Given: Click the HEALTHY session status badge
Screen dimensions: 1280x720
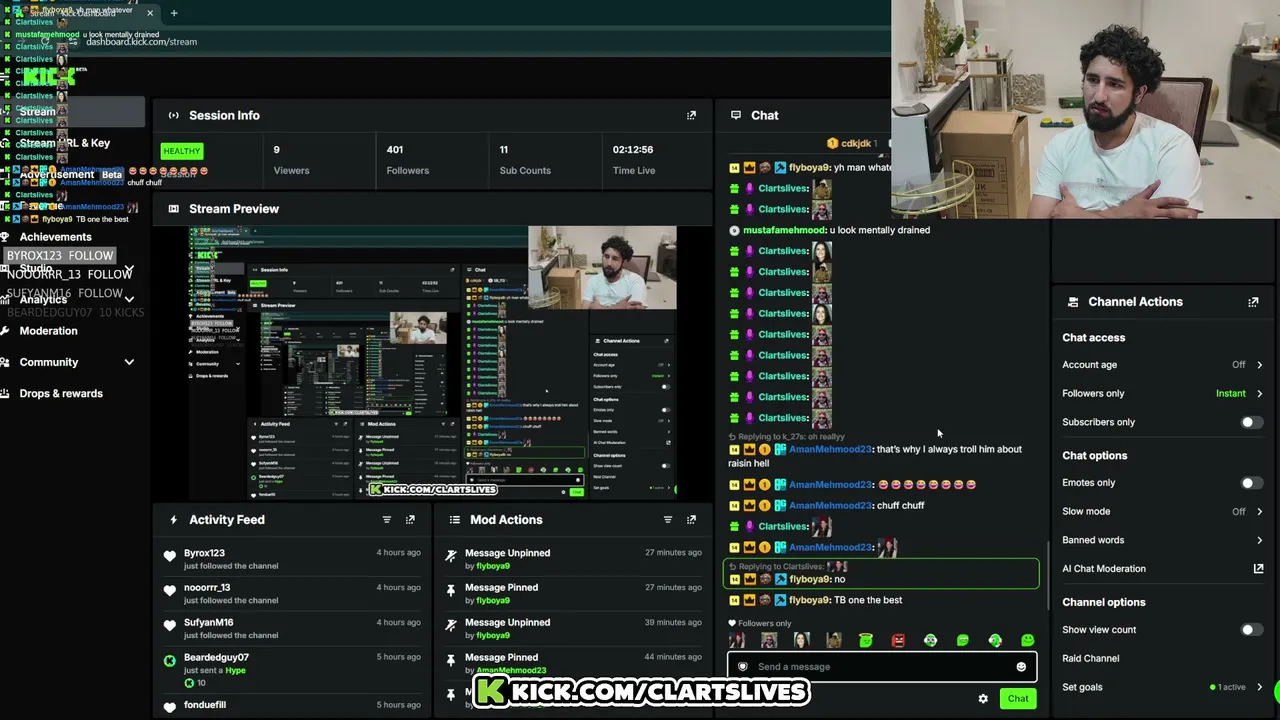Looking at the screenshot, I should pyautogui.click(x=182, y=151).
